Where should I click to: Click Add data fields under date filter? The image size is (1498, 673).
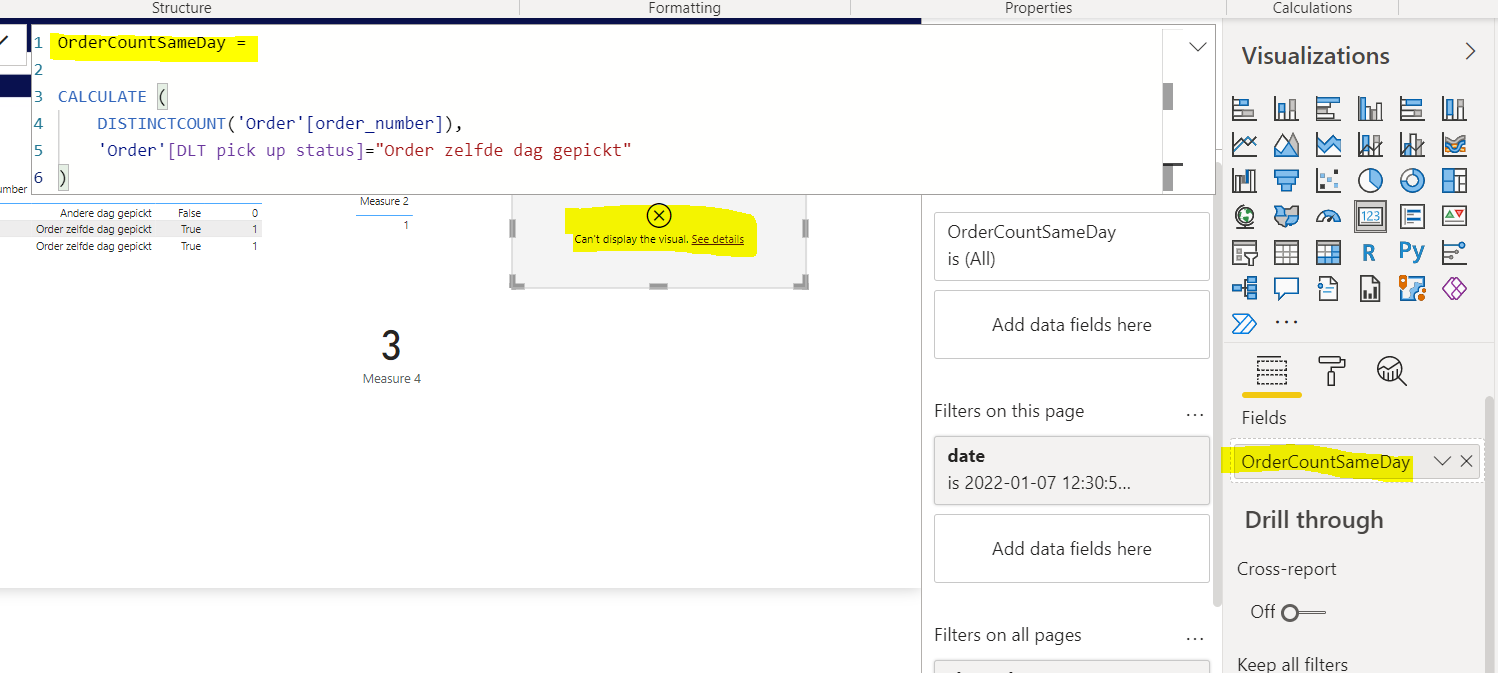[1071, 548]
